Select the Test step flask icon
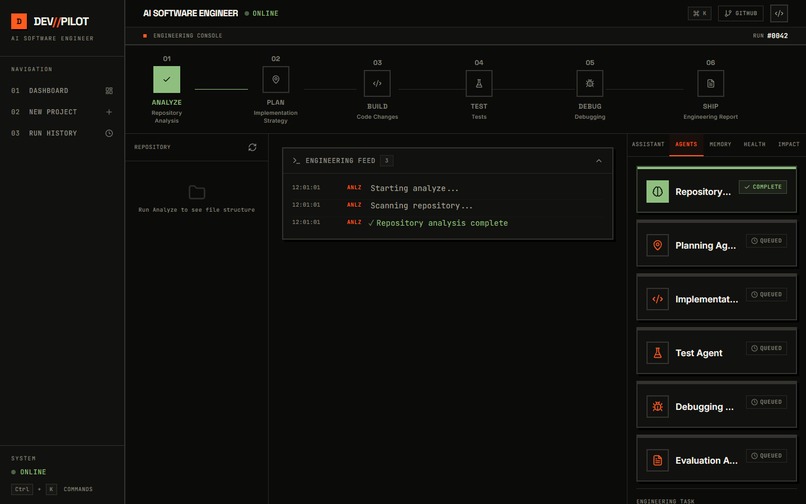Viewport: 806px width, 504px height. click(x=479, y=83)
